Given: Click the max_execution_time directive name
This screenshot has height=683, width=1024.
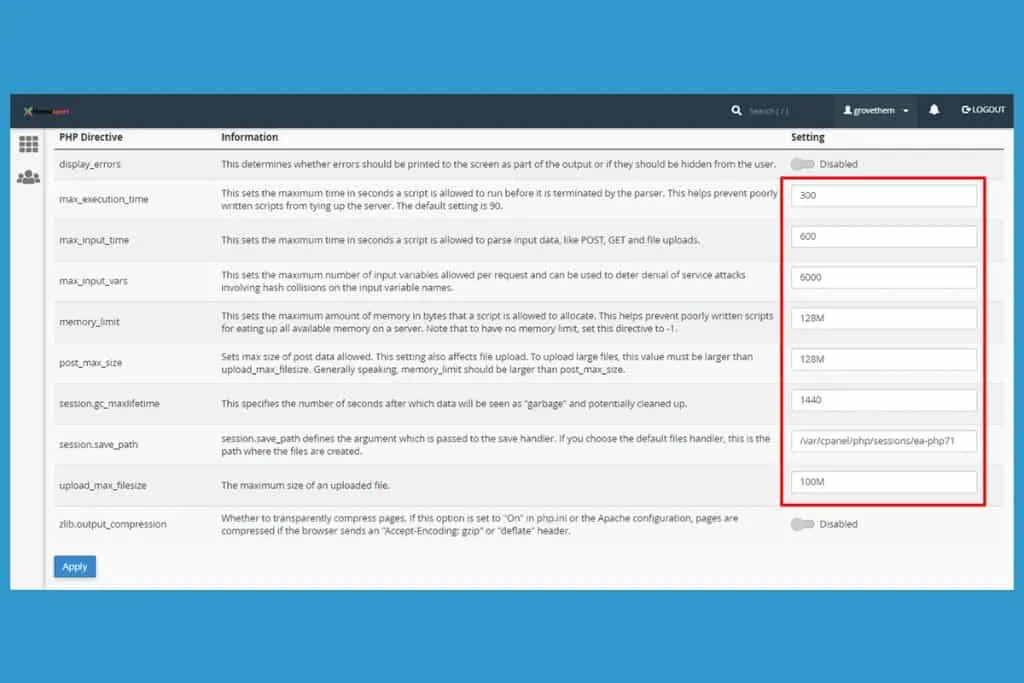Looking at the screenshot, I should point(104,199).
